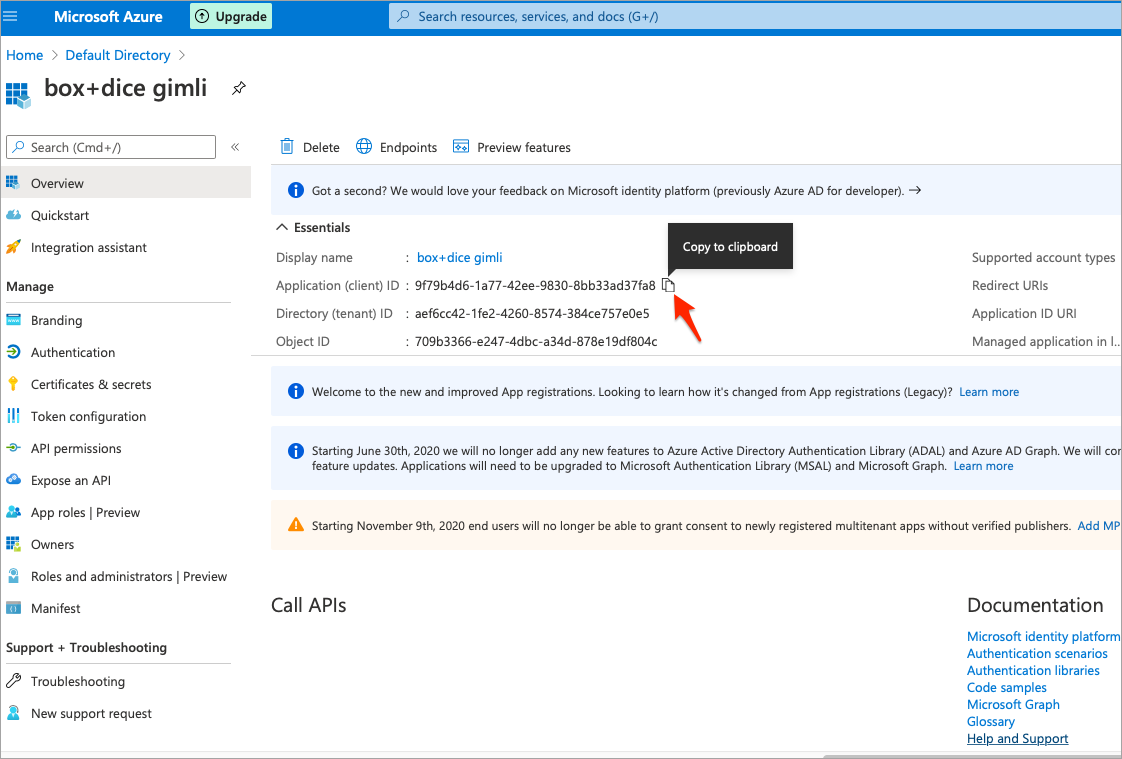
Task: Open New support request
Action: coord(91,713)
